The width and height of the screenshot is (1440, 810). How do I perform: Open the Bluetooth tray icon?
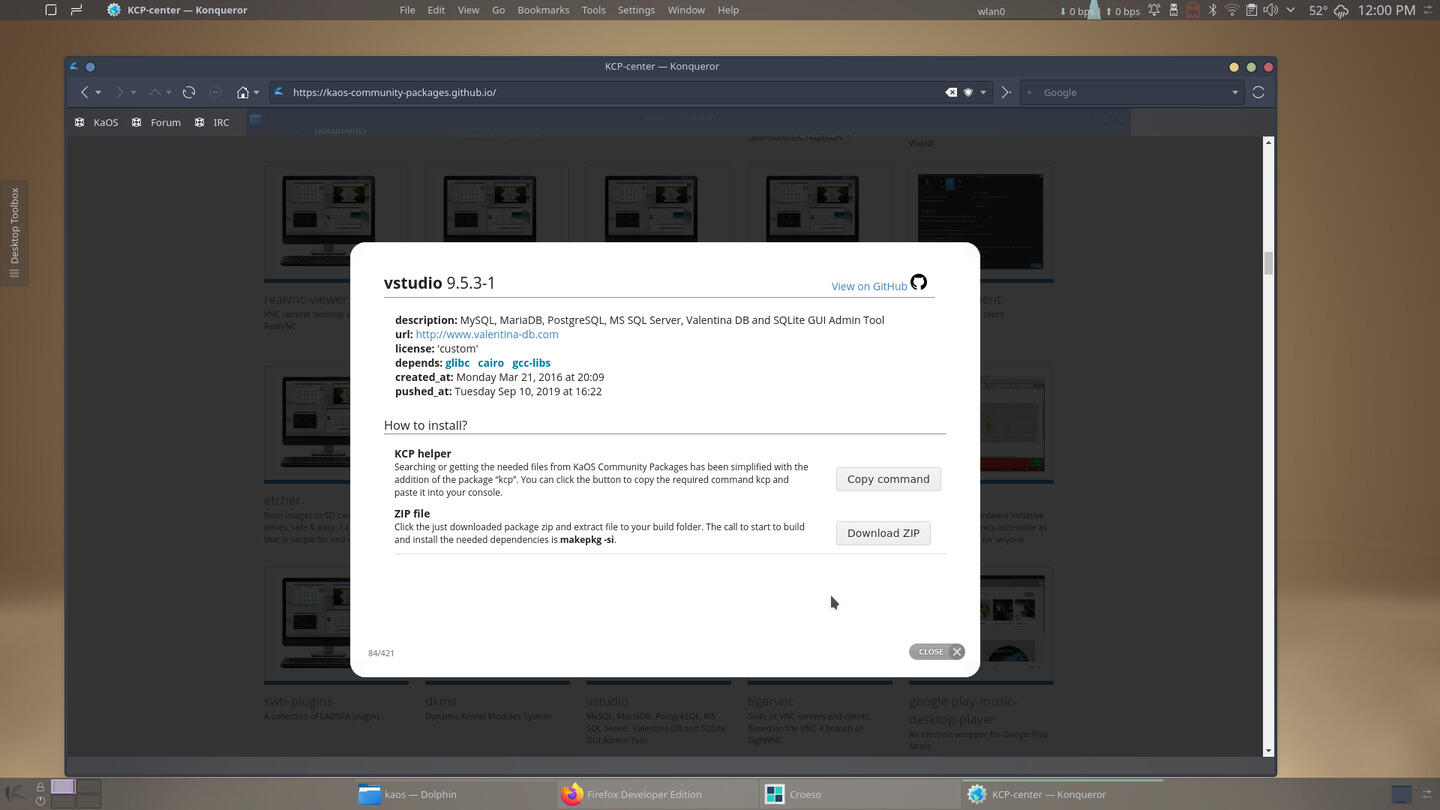click(1212, 10)
